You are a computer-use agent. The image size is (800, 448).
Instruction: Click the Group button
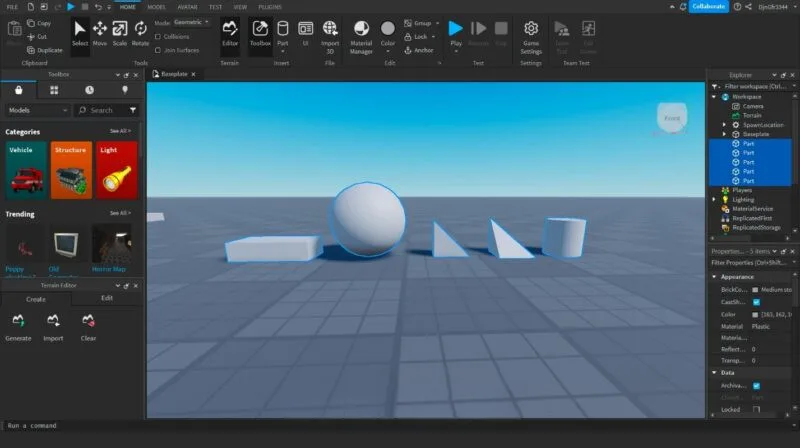[418, 23]
